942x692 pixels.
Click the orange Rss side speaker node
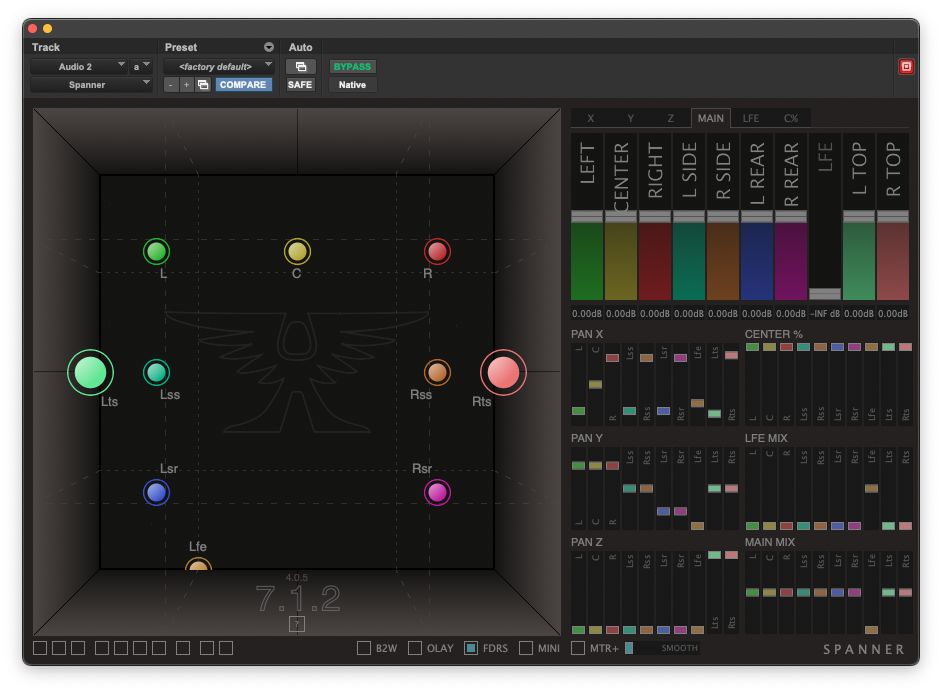coord(437,373)
